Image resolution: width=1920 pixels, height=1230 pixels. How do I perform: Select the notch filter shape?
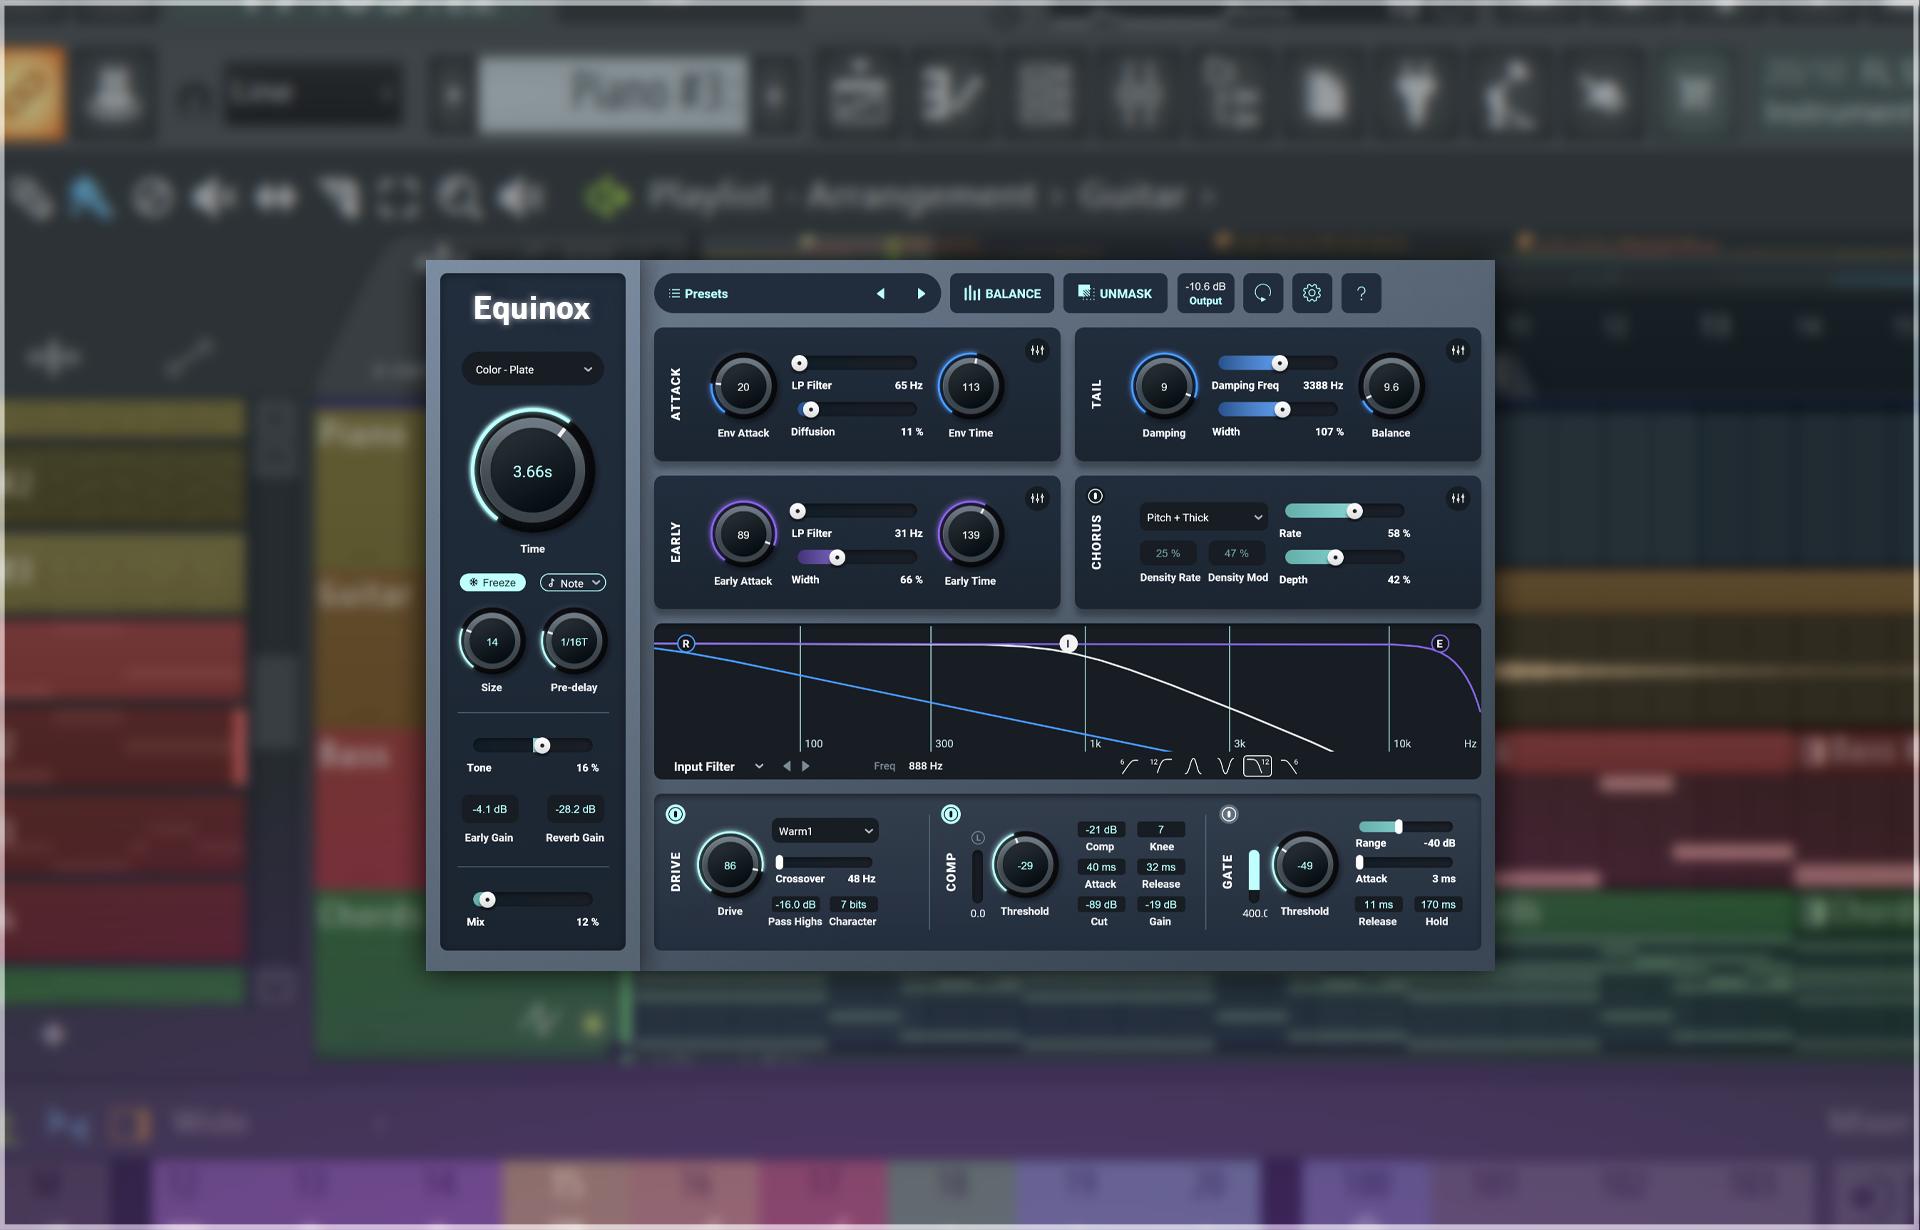coord(1225,766)
